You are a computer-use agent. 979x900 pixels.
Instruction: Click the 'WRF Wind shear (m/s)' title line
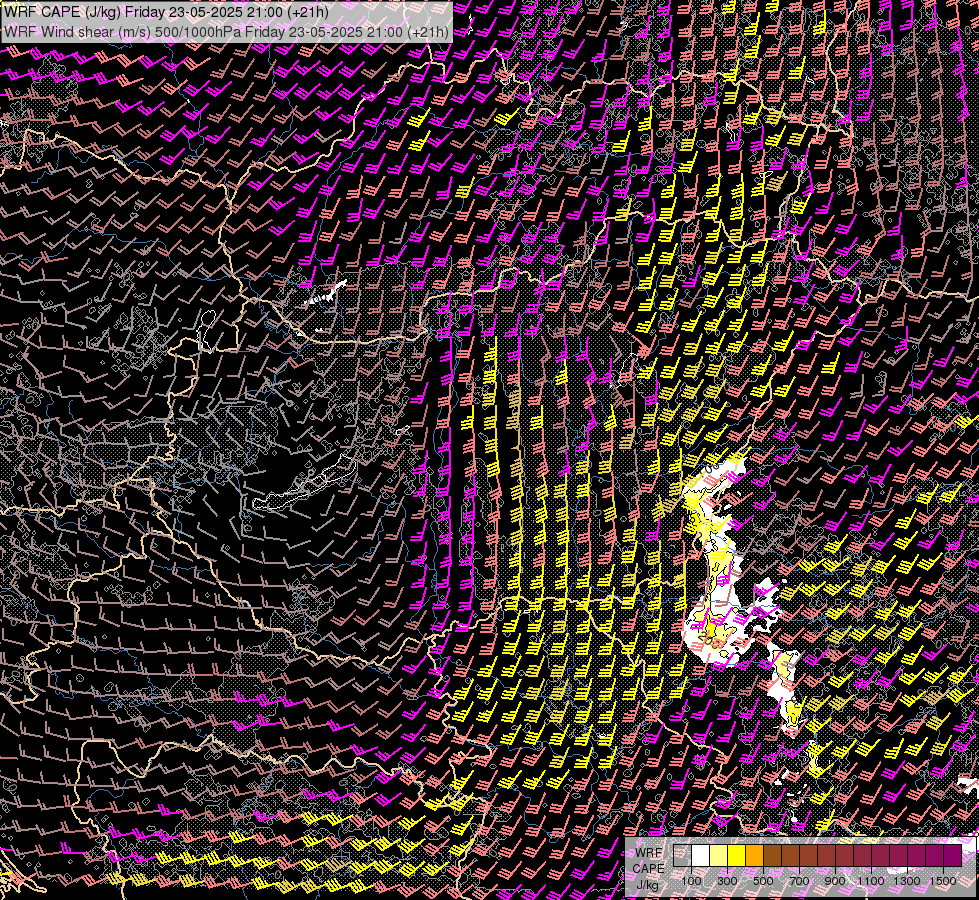pos(226,32)
